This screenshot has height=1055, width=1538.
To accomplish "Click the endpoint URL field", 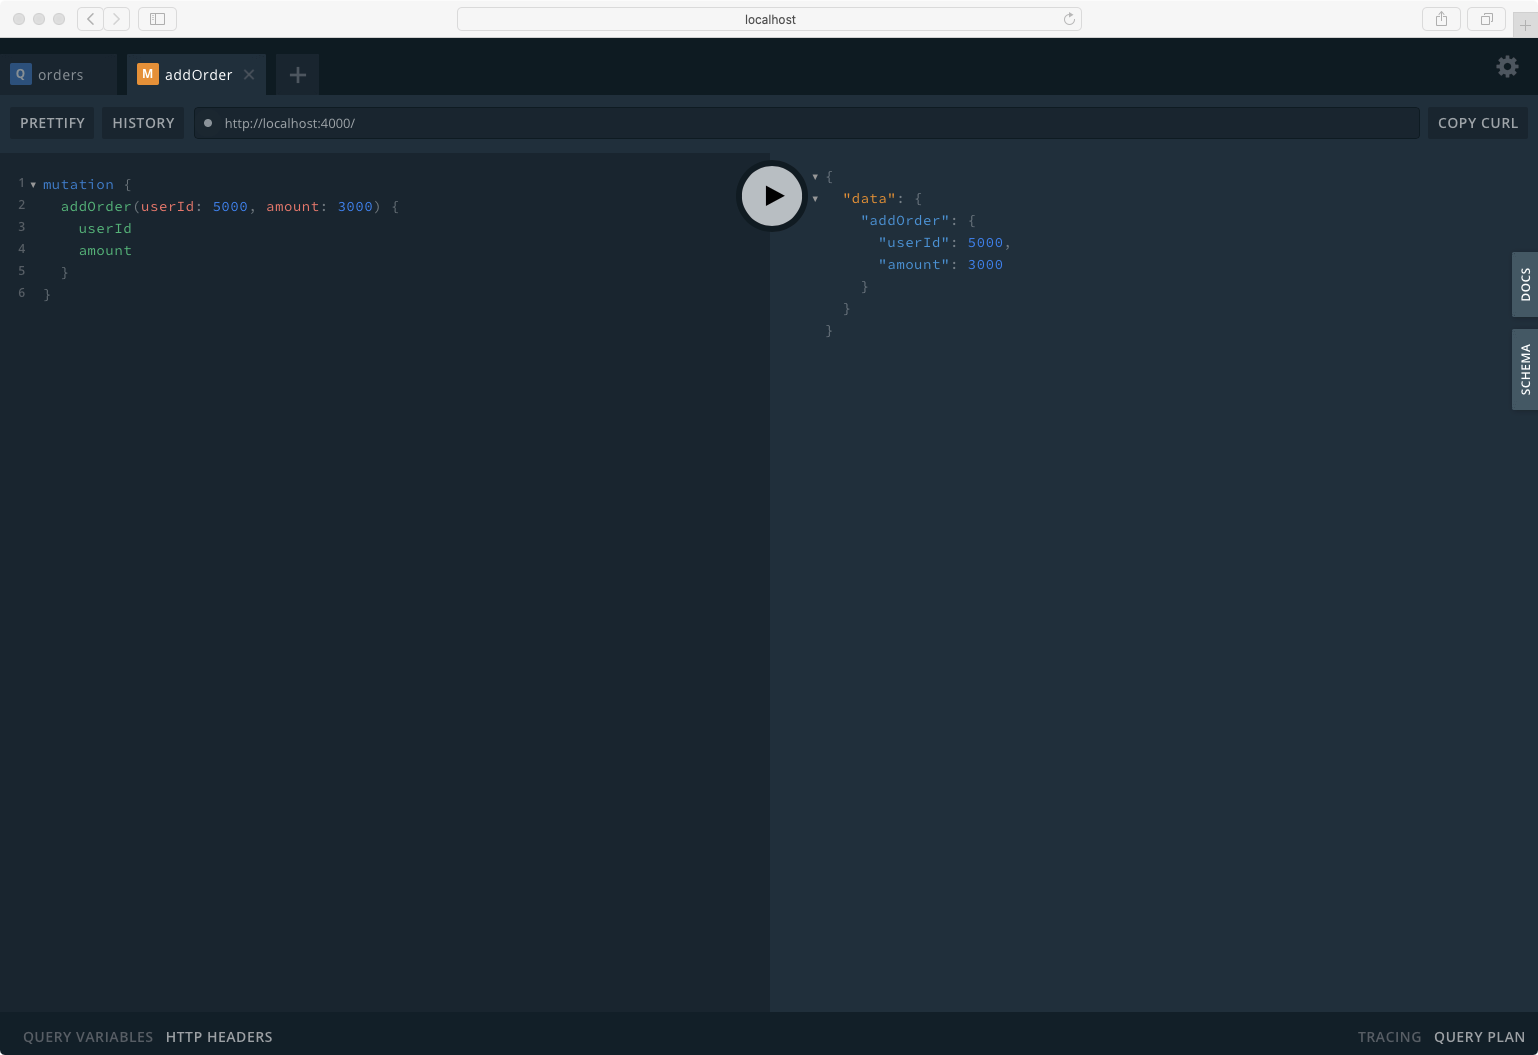I will pyautogui.click(x=700, y=123).
